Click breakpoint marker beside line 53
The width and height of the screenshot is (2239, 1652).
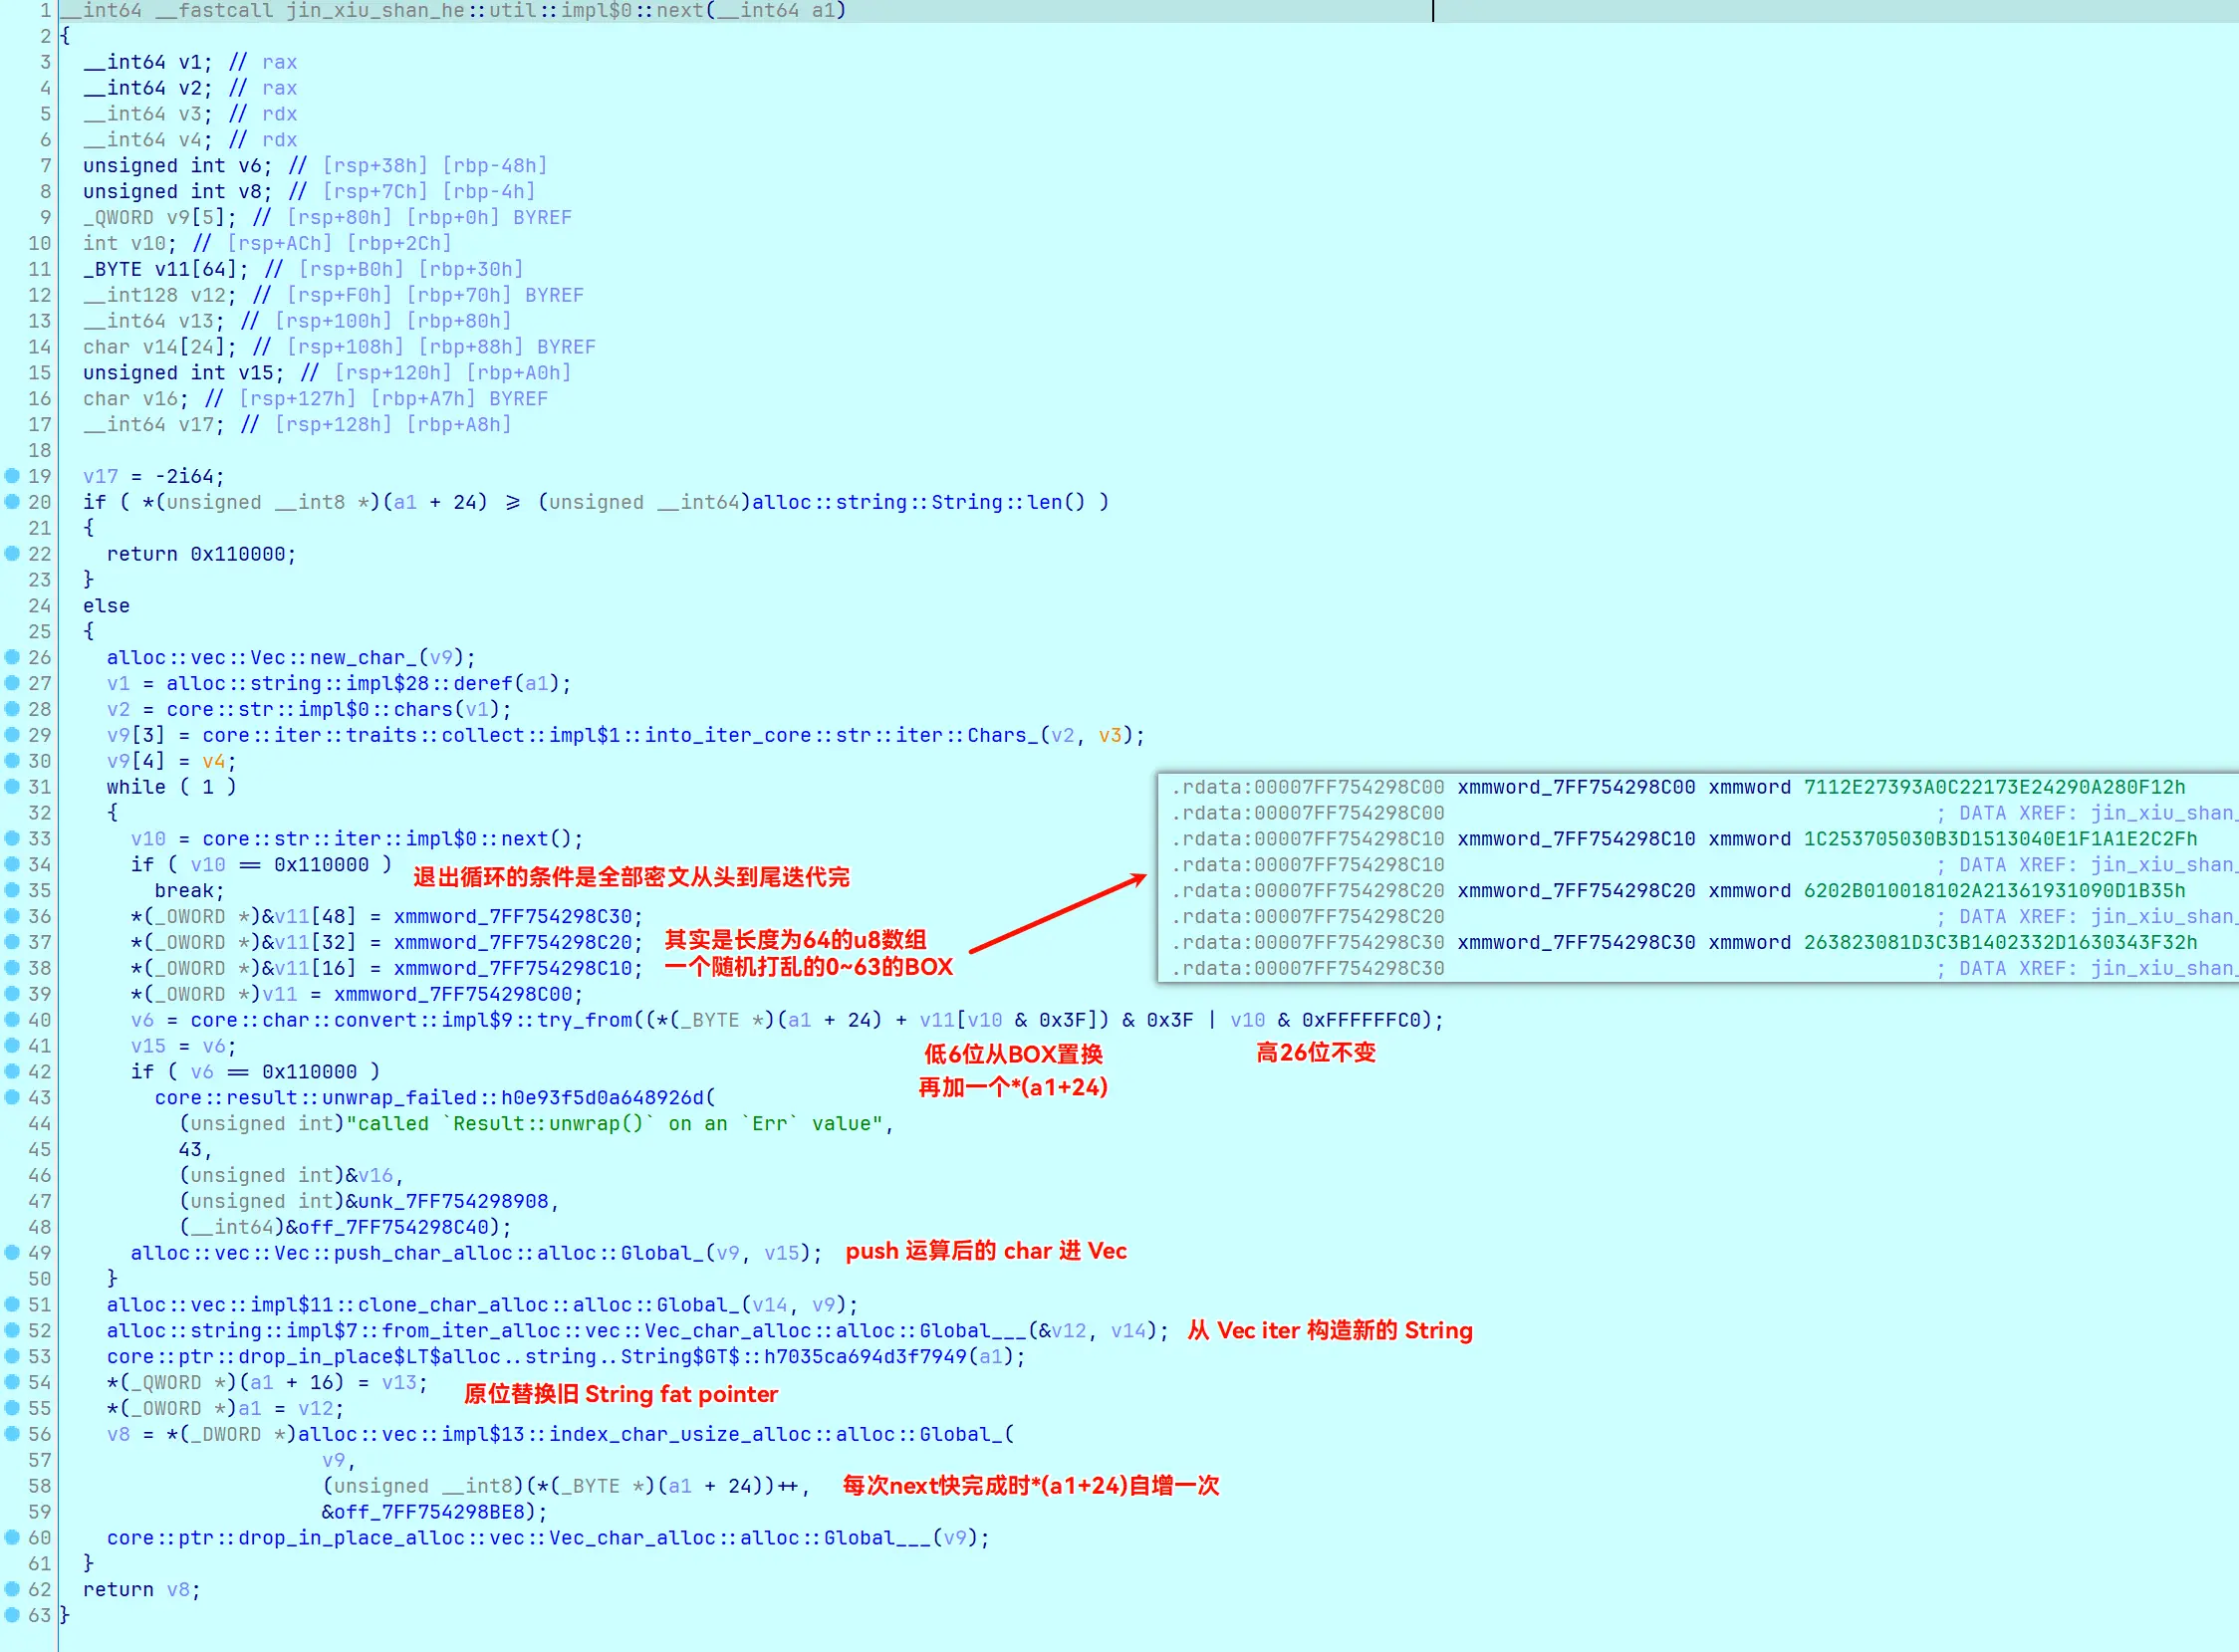[12, 1356]
